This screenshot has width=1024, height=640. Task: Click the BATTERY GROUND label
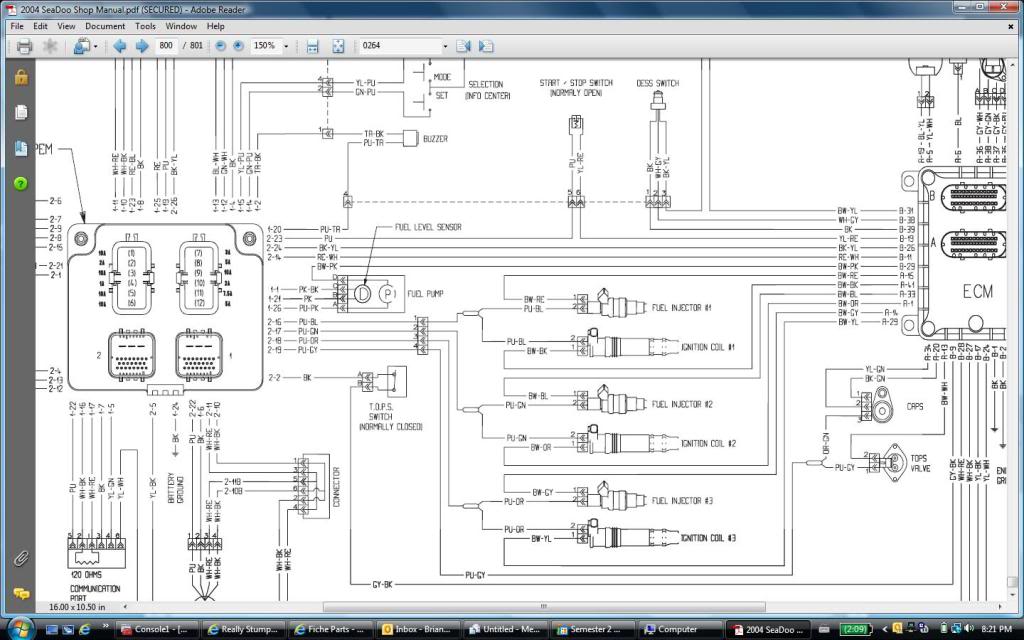(176, 488)
